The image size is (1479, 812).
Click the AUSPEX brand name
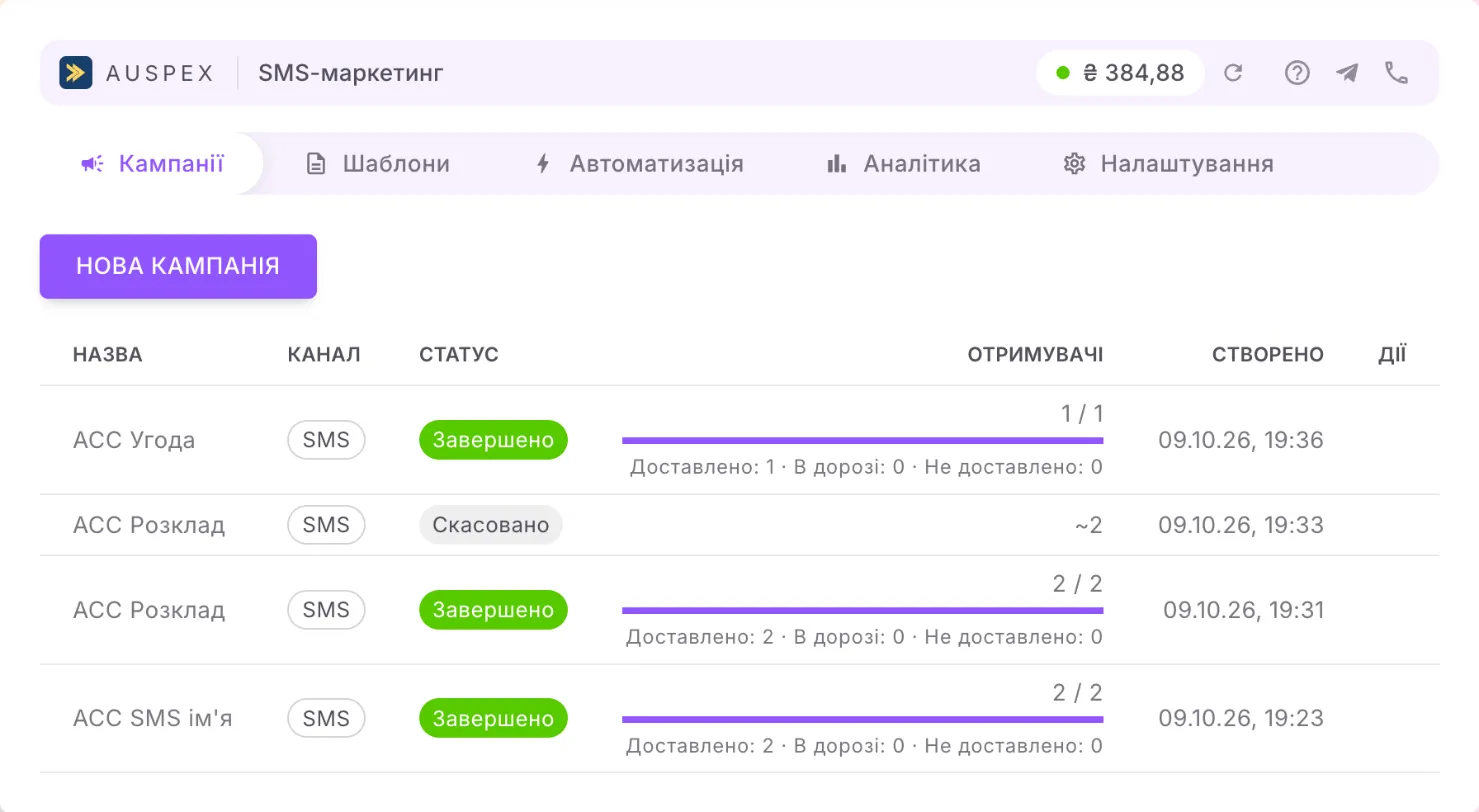[x=159, y=73]
